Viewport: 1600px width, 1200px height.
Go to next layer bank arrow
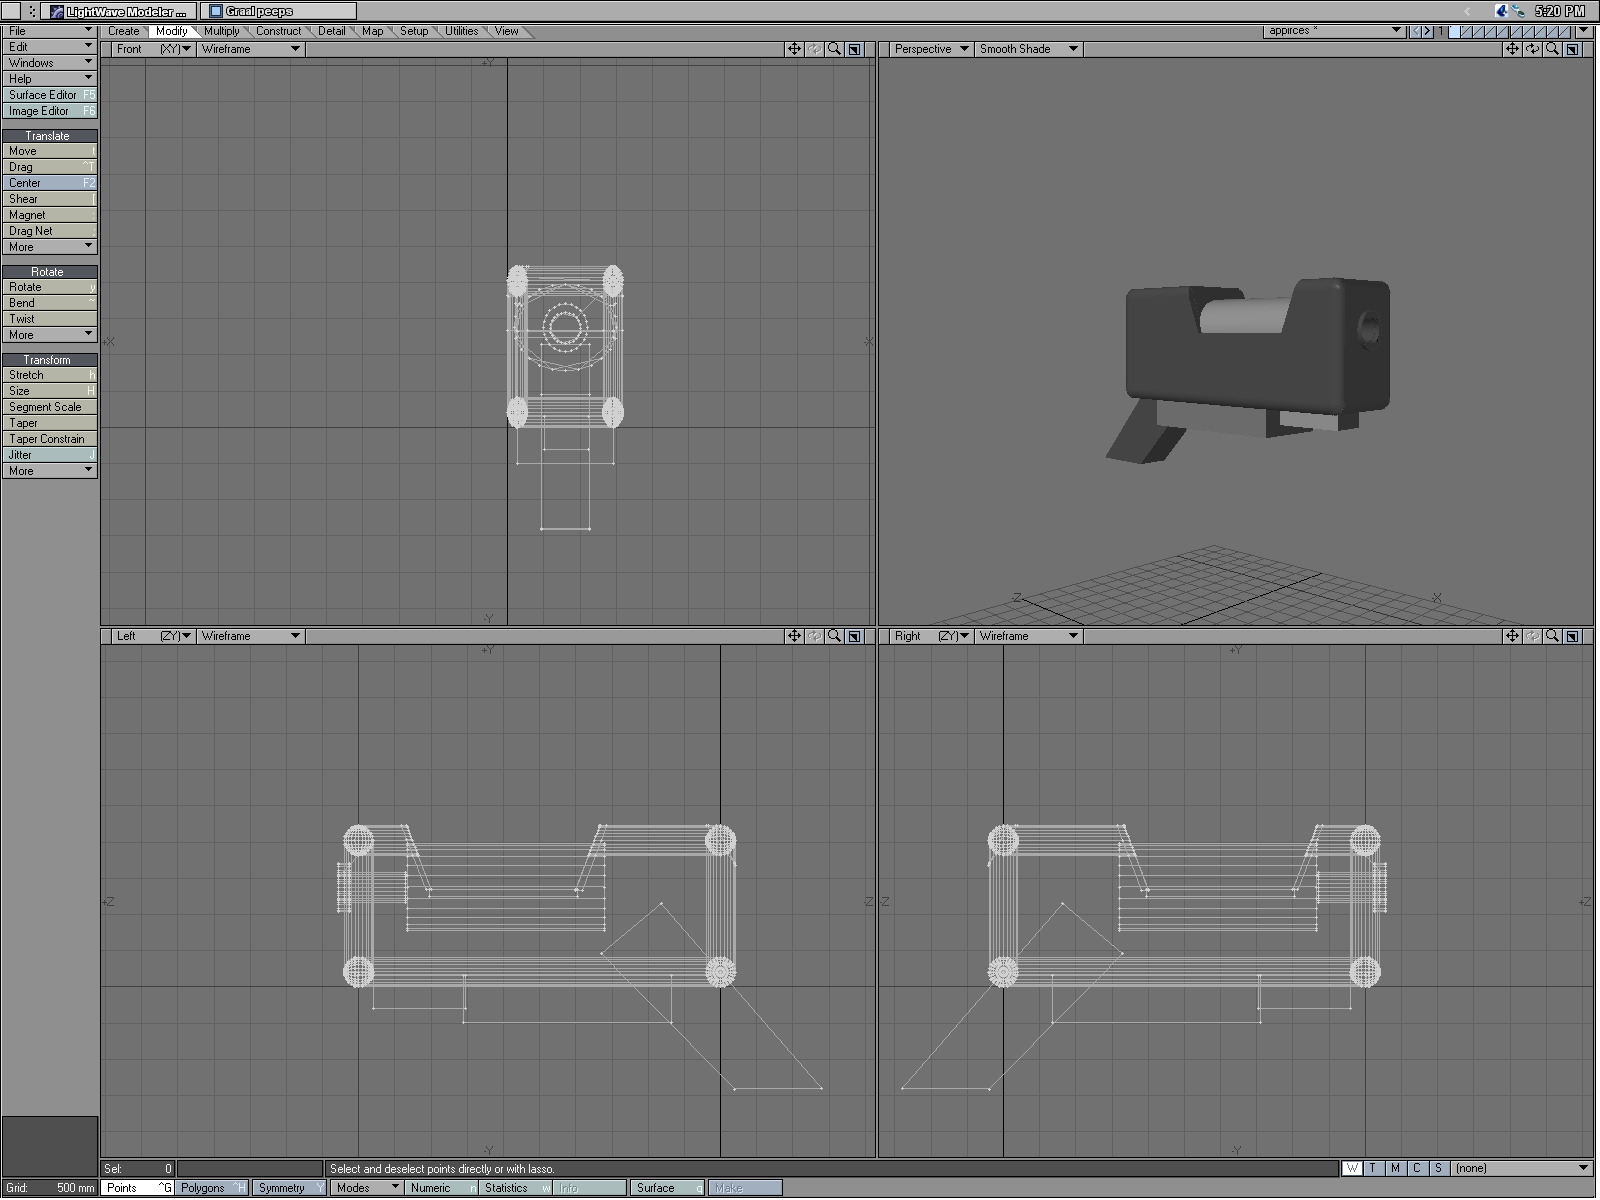[x=1427, y=31]
